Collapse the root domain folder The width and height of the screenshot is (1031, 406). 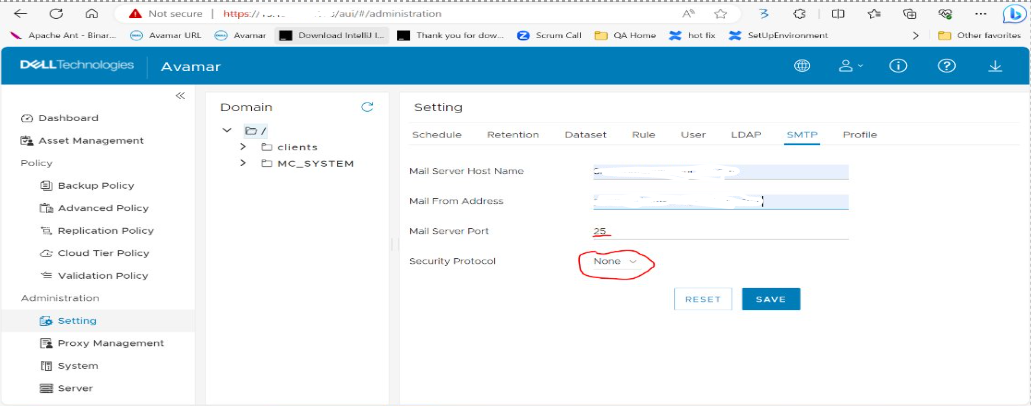tap(228, 130)
